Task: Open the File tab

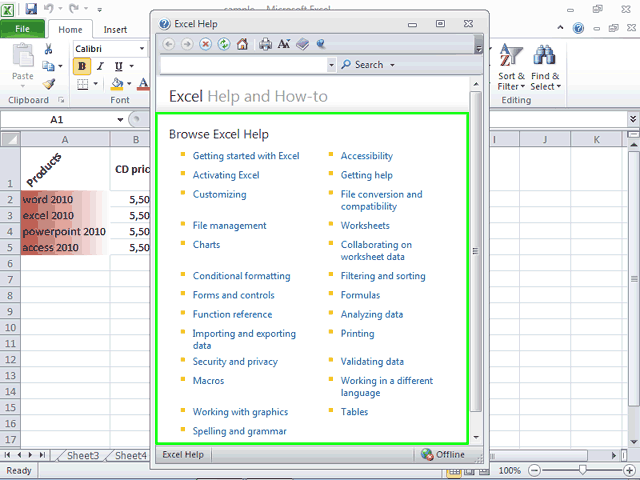Action: tap(22, 29)
